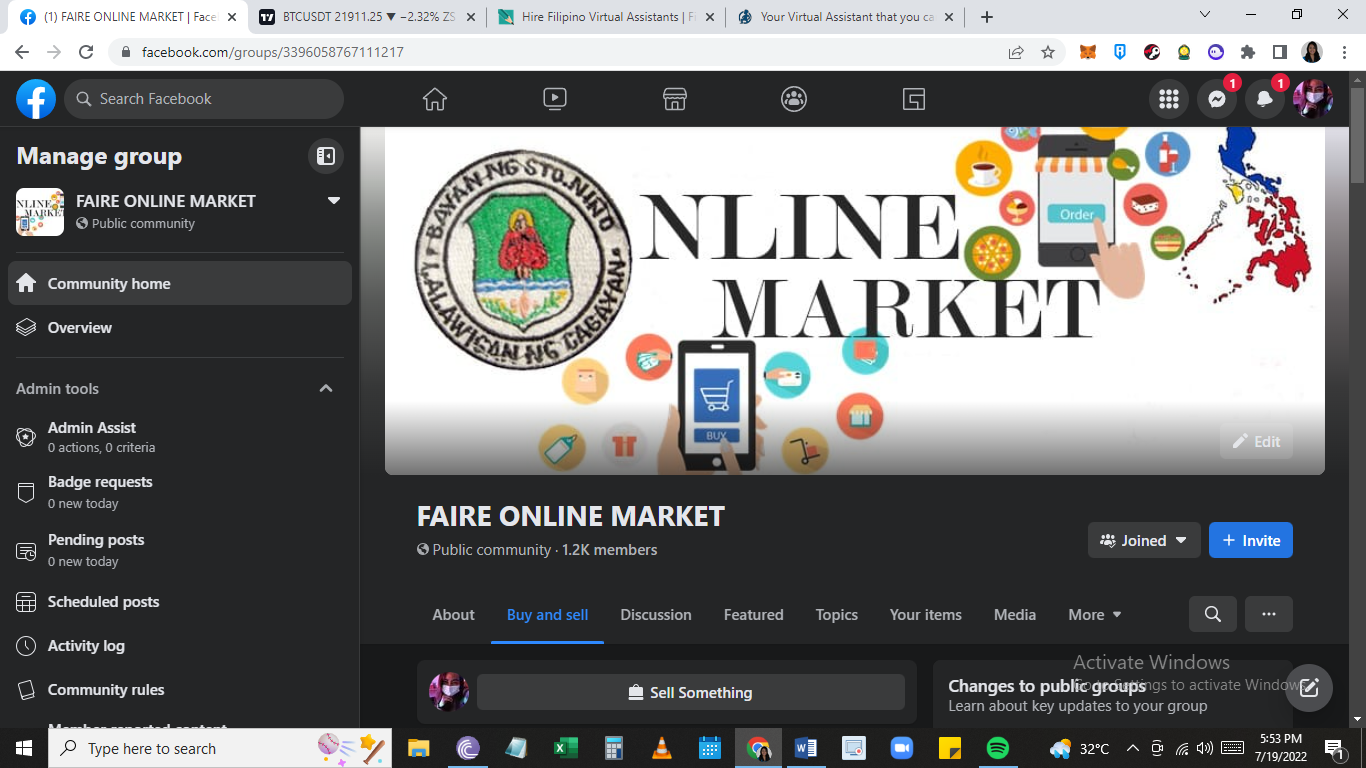Open Excel from the taskbar
Image resolution: width=1366 pixels, height=768 pixels.
[566, 748]
